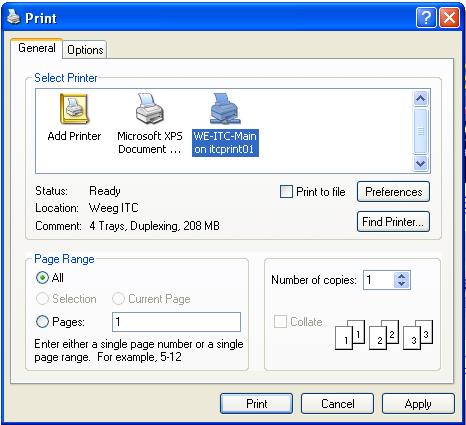Viewport: 466px width, 425px height.
Task: Click the 'Weeg ITC' location text
Action: tap(114, 208)
